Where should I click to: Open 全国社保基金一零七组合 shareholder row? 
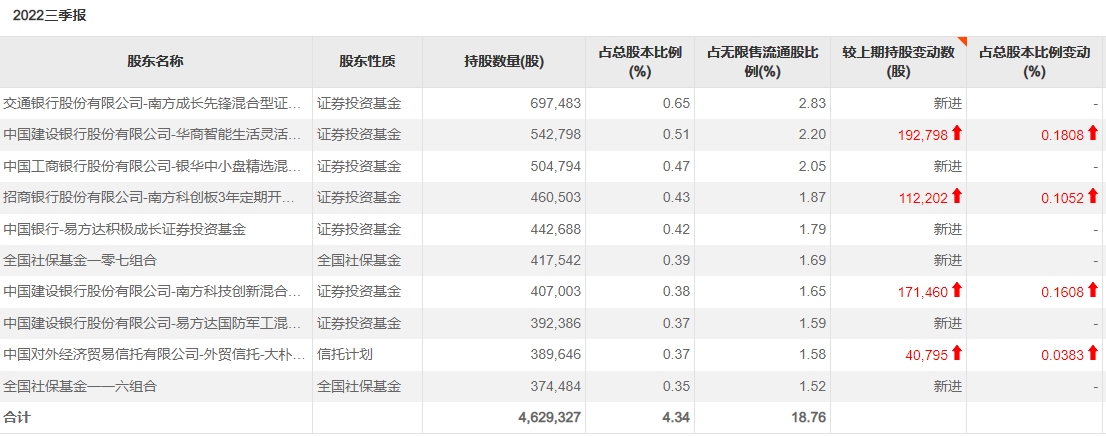(80, 260)
